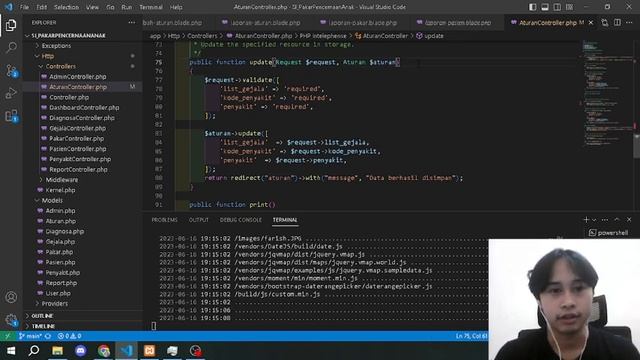Open Chrome from Windows taskbar
The height and width of the screenshot is (360, 640).
pos(104,351)
